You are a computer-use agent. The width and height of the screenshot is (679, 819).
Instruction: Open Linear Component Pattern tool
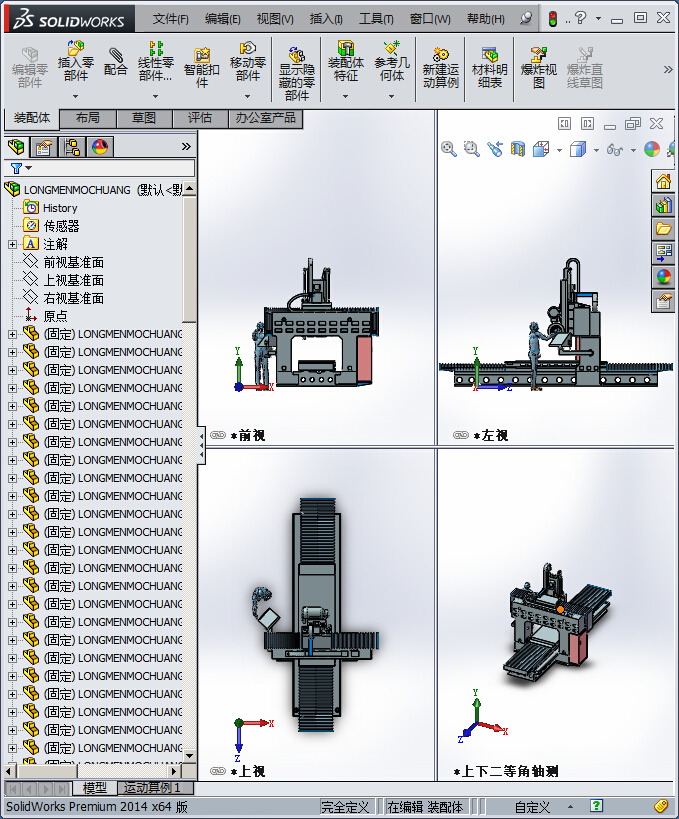coord(156,49)
